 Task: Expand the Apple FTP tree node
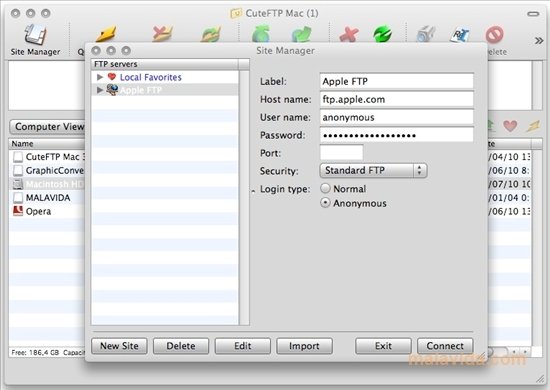point(100,90)
